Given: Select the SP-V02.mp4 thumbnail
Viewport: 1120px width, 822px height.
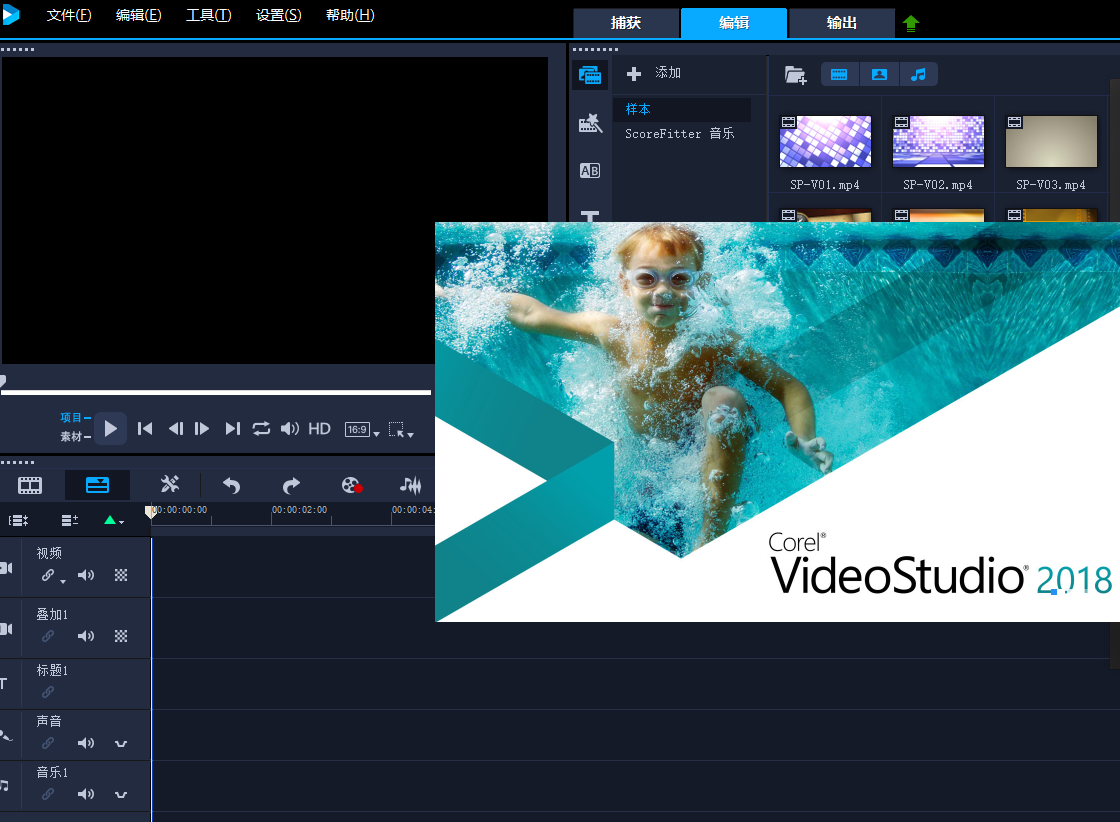Looking at the screenshot, I should [x=938, y=141].
